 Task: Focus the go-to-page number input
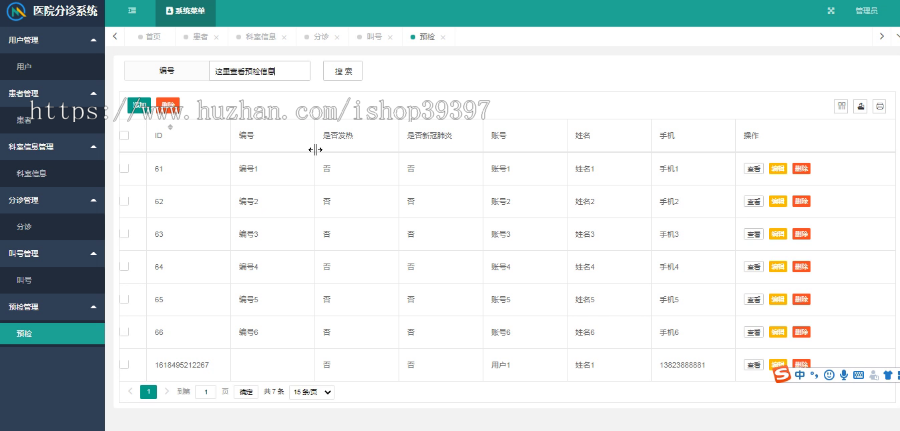pos(205,392)
